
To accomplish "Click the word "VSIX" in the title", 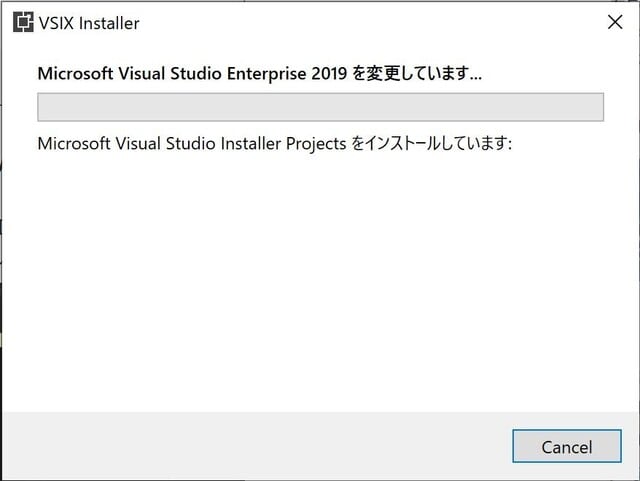I will click(x=57, y=22).
